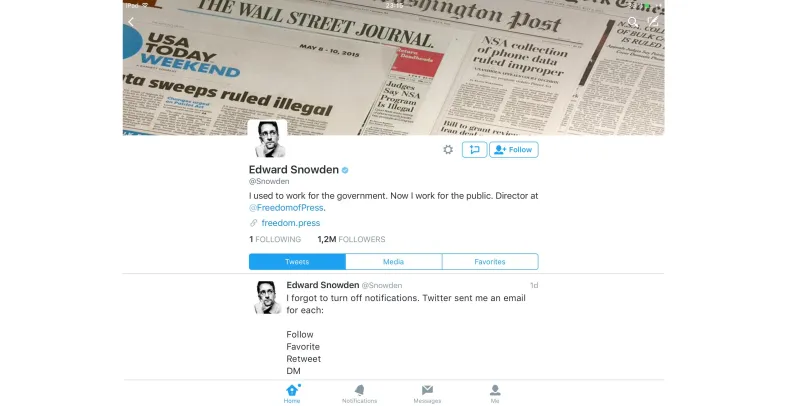Open Home in the bottom bar
Image resolution: width=800 pixels, height=406 pixels.
click(x=292, y=394)
